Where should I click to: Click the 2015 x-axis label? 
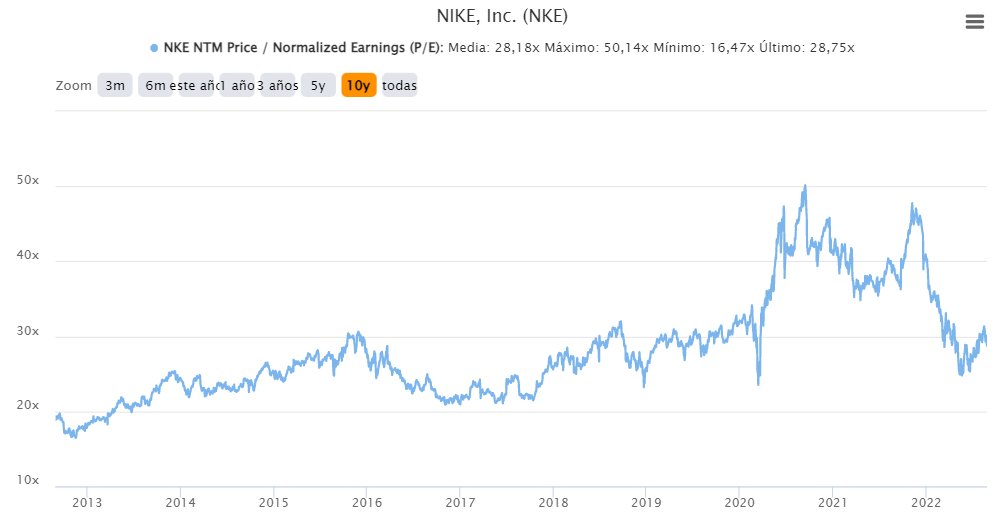click(273, 503)
